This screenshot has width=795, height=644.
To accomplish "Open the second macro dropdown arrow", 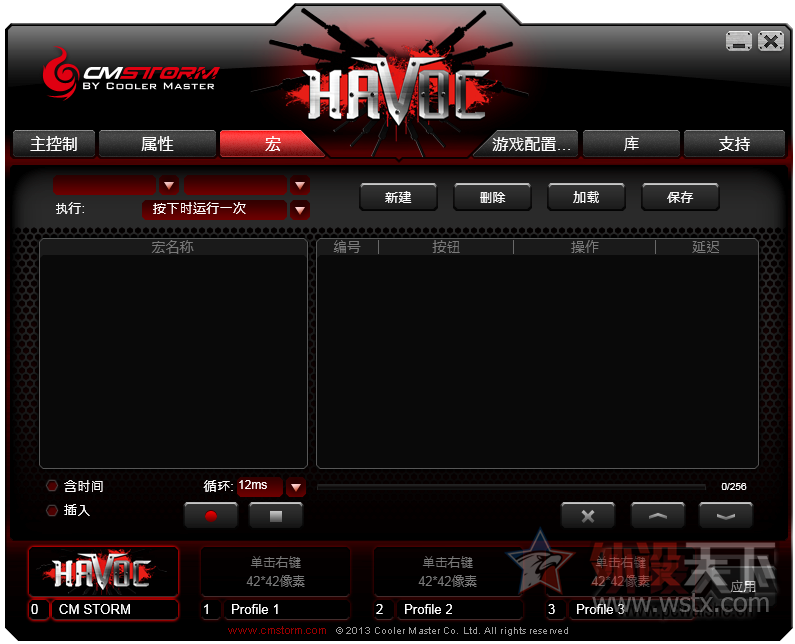I will [300, 185].
